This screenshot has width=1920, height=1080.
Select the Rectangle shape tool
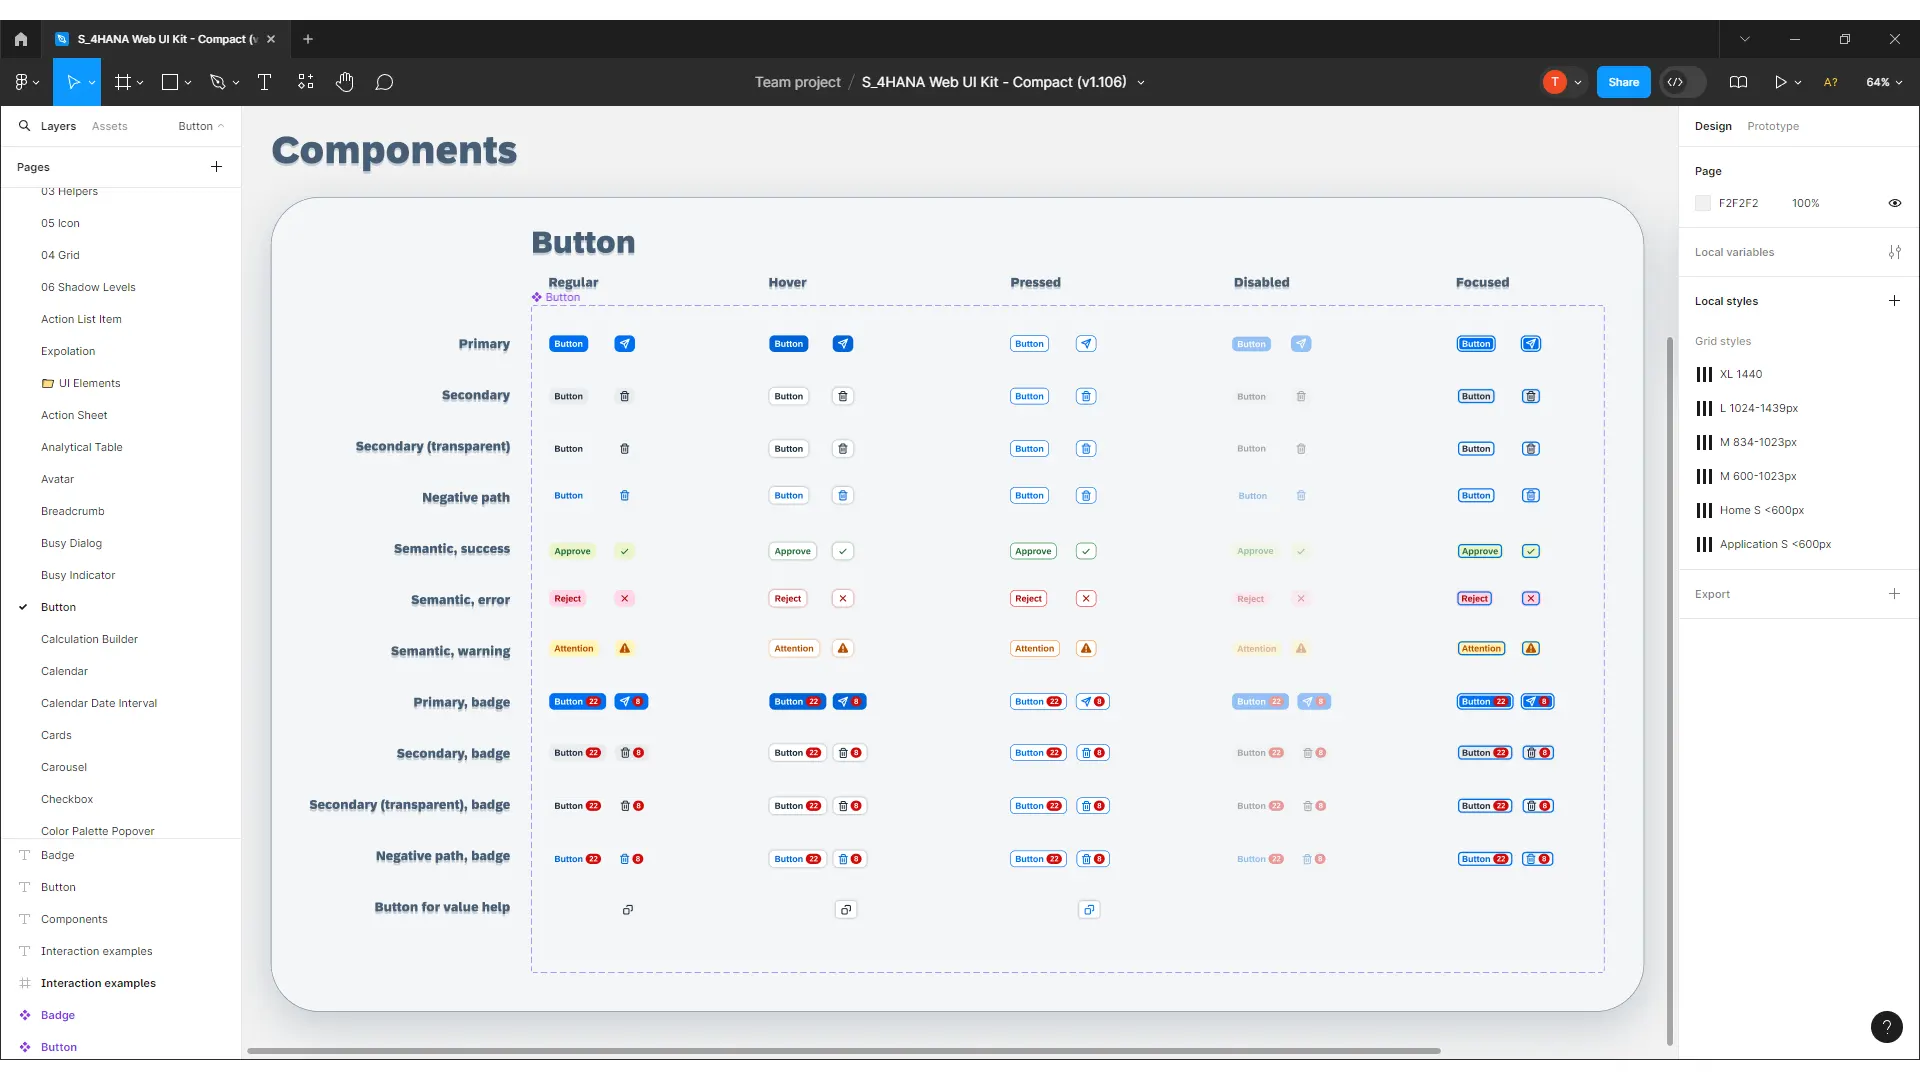point(170,82)
